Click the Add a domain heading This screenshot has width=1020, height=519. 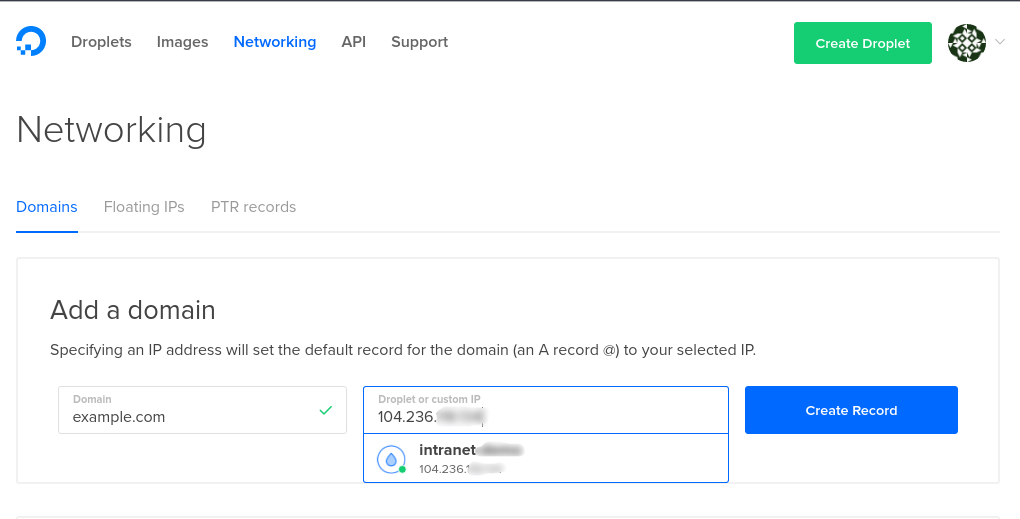click(133, 310)
